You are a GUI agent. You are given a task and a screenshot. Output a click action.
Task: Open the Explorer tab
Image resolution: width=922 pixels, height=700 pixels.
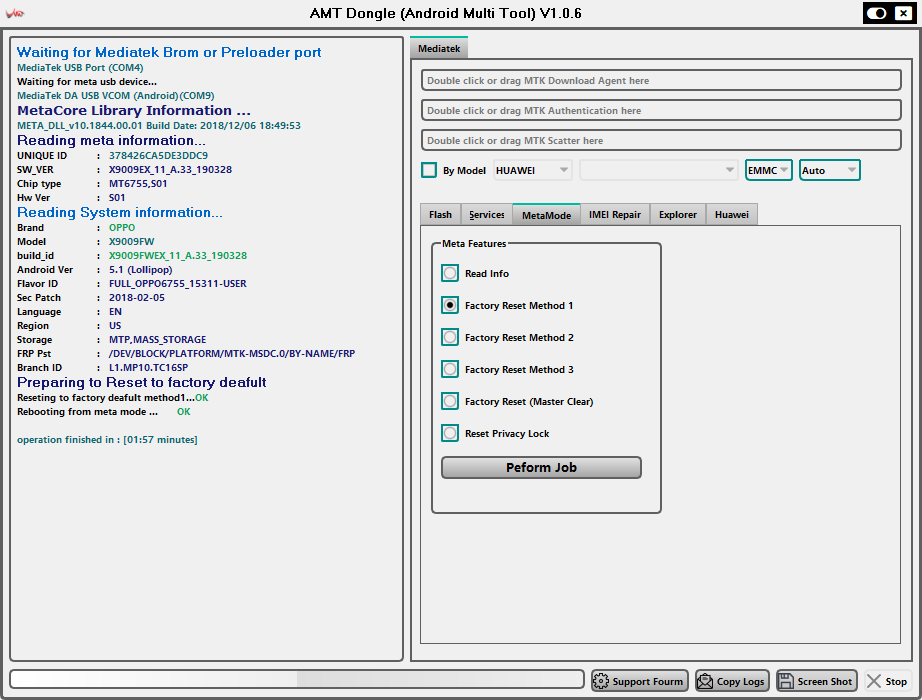coord(677,215)
